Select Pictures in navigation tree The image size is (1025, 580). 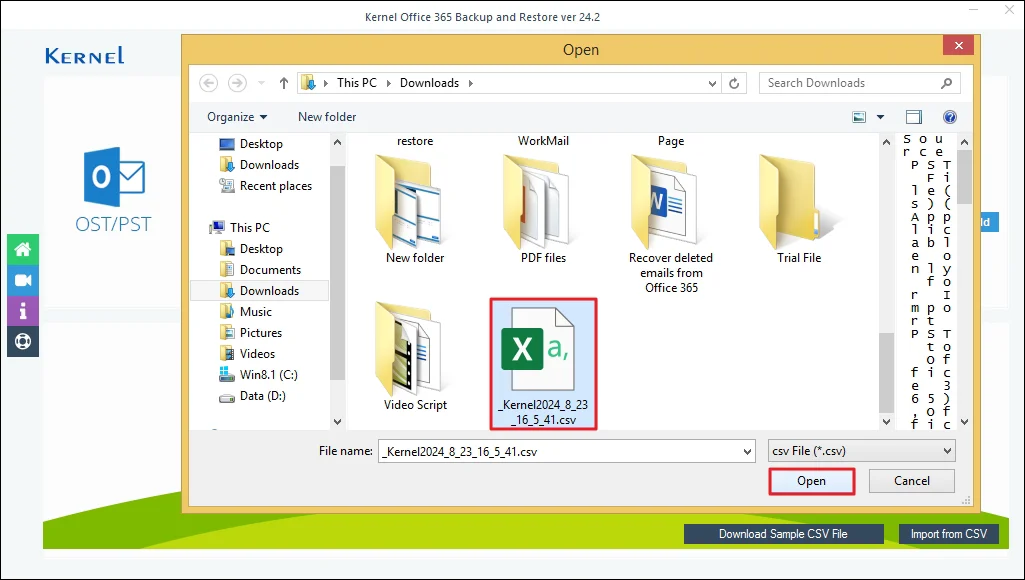click(252, 332)
